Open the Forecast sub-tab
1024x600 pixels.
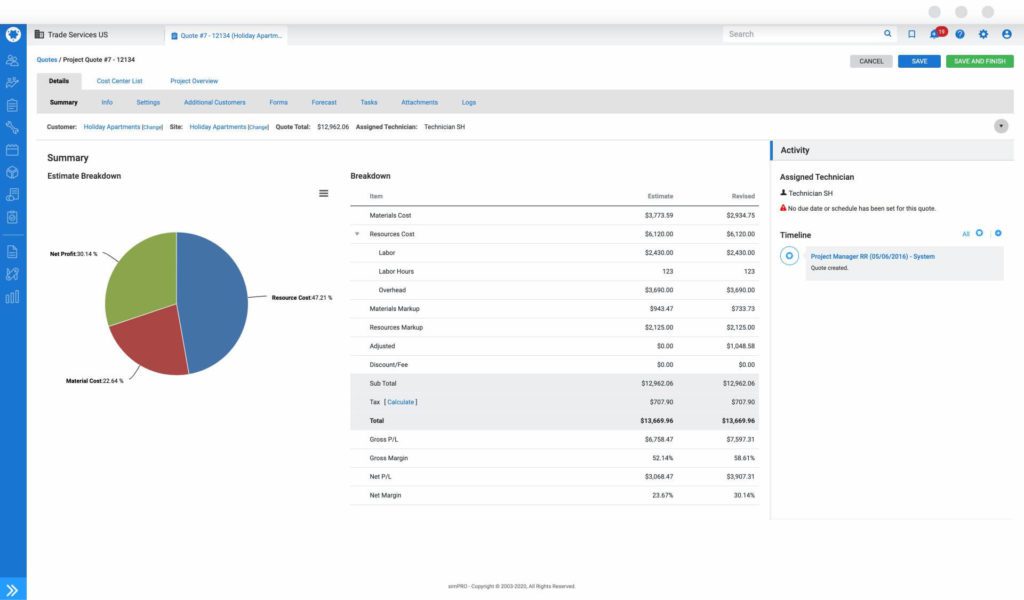tap(324, 102)
